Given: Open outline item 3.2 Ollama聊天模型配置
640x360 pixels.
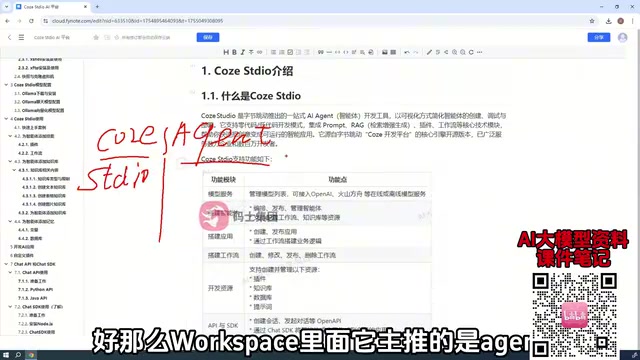Looking at the screenshot, I should point(37,102).
